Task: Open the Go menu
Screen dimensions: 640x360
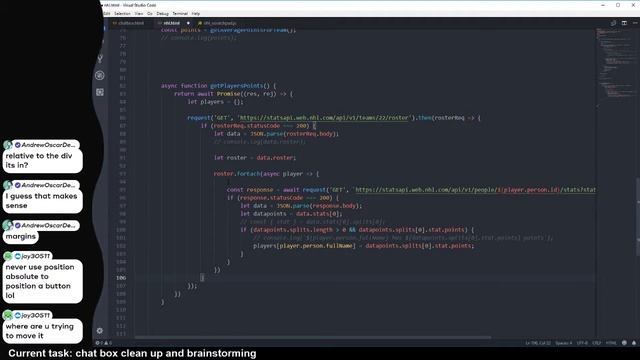Action: coord(150,13)
